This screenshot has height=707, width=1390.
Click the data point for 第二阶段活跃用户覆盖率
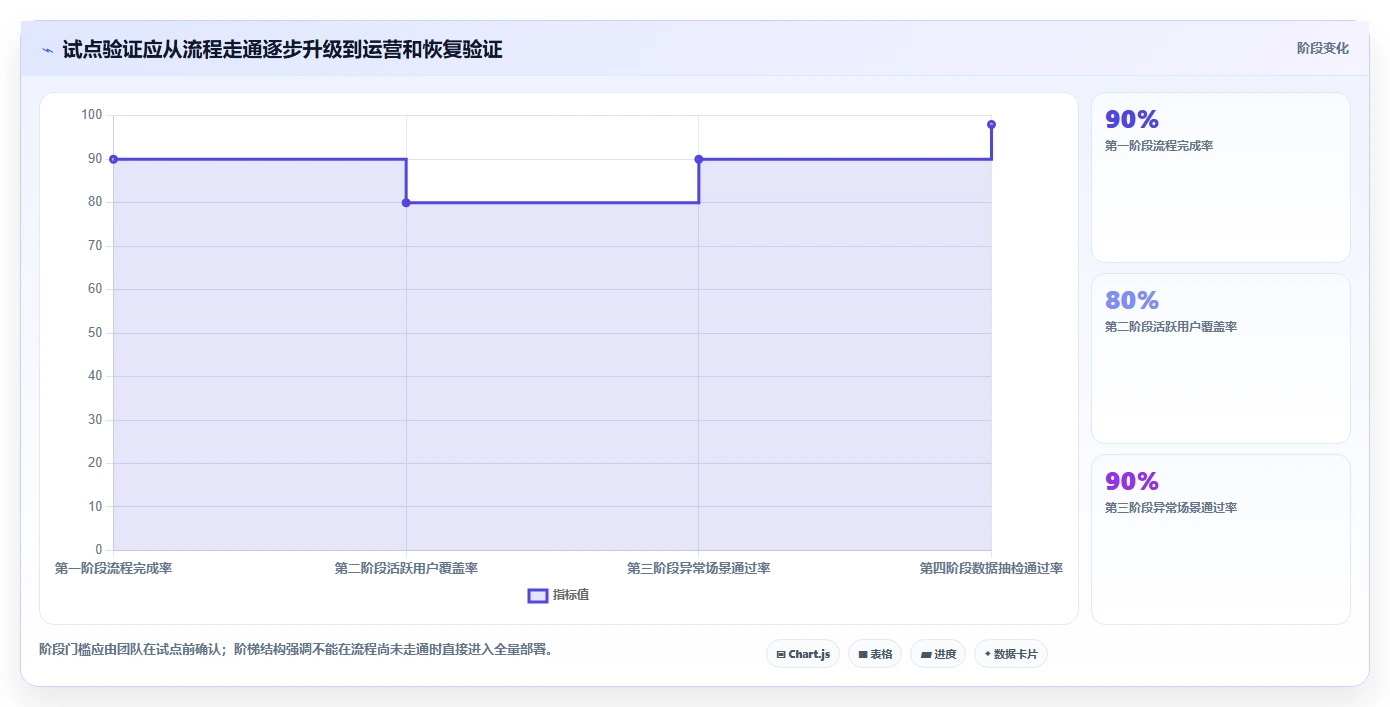(406, 202)
